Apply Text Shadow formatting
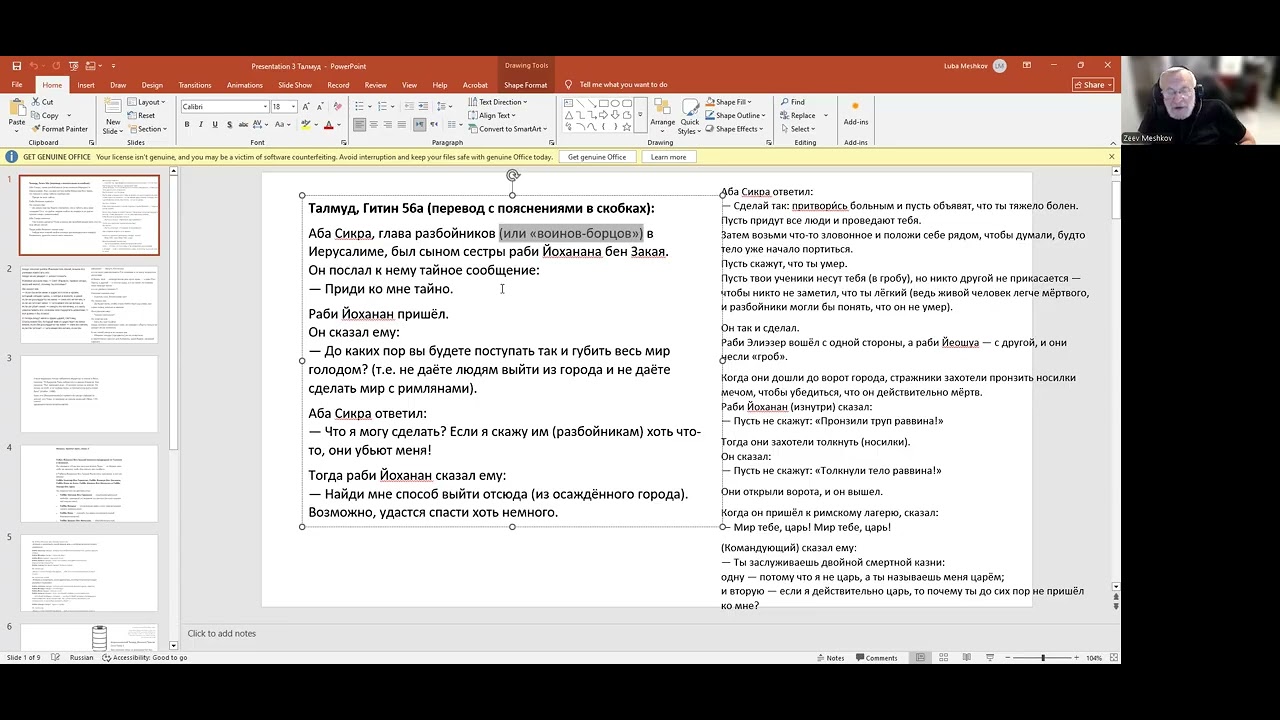Viewport: 1280px width, 720px height. click(x=229, y=125)
